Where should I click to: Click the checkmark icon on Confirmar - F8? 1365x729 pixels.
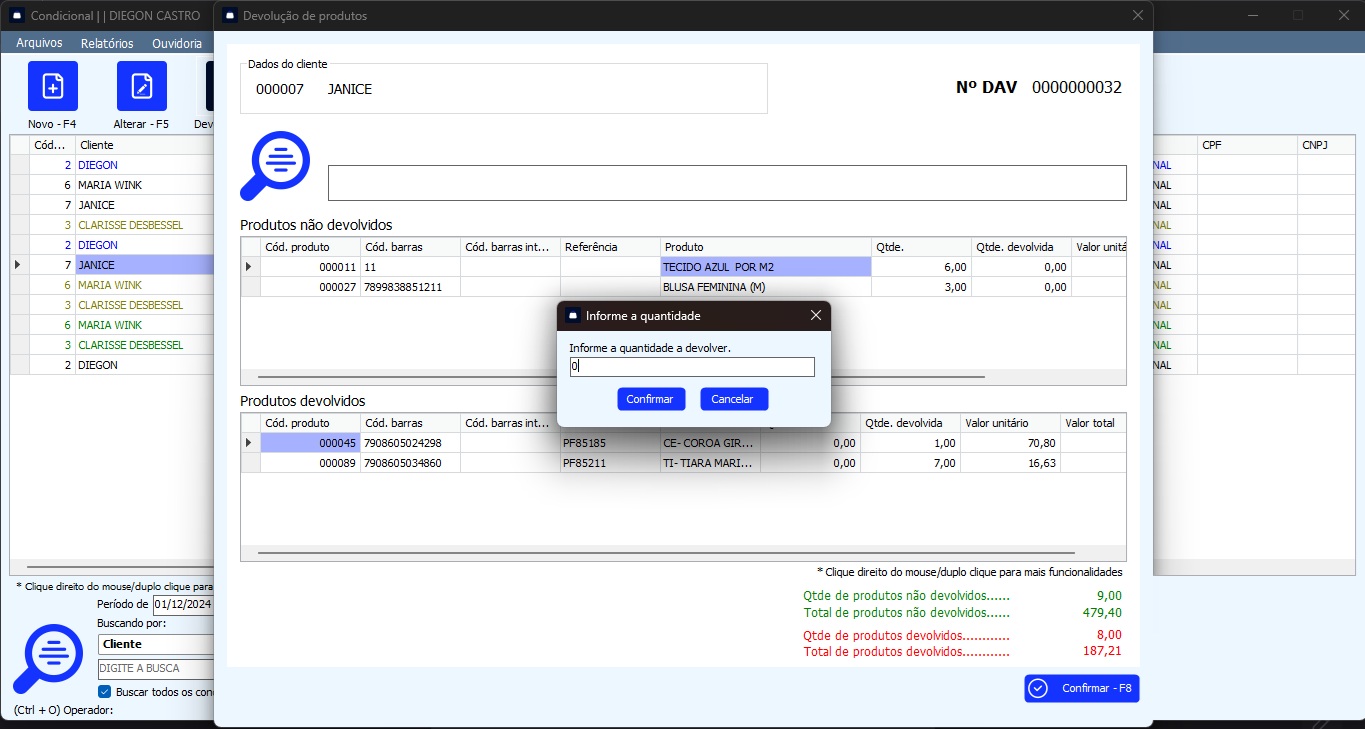tap(1038, 688)
